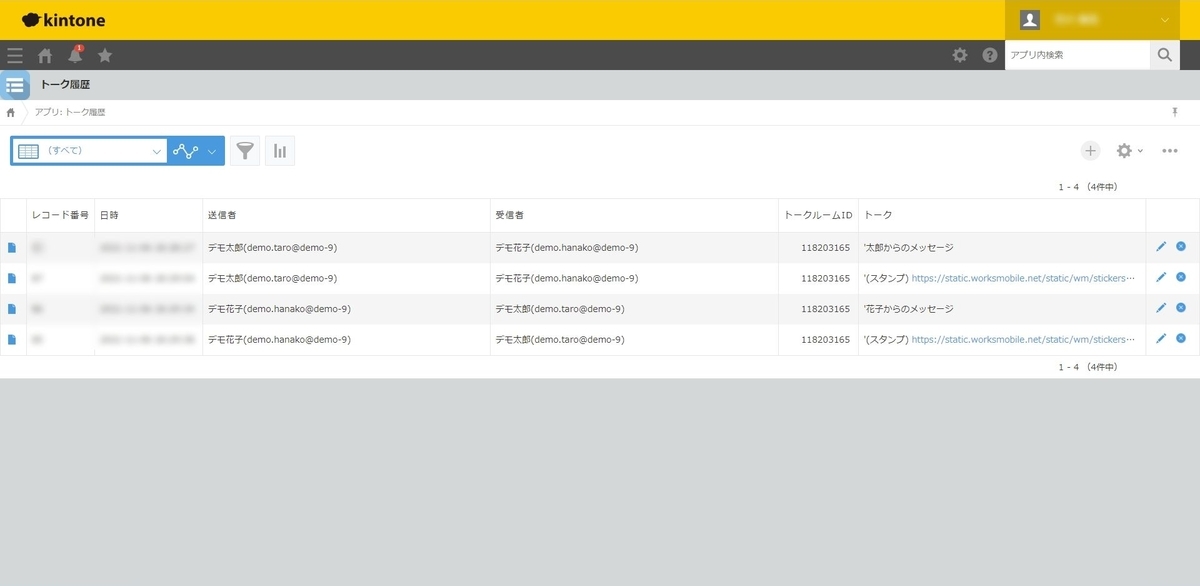Click the first row's 118203165 room ID
The width and height of the screenshot is (1200, 586).
pos(826,248)
